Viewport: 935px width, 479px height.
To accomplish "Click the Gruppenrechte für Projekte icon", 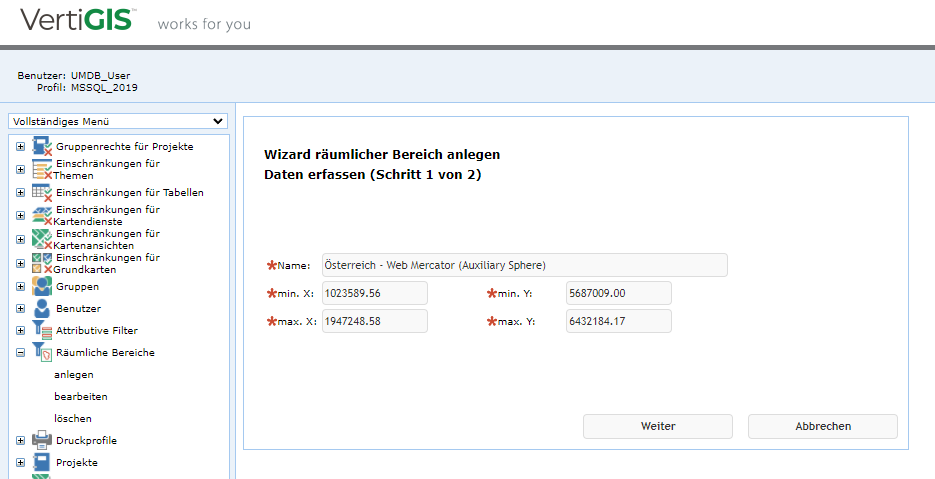I will click(x=42, y=147).
